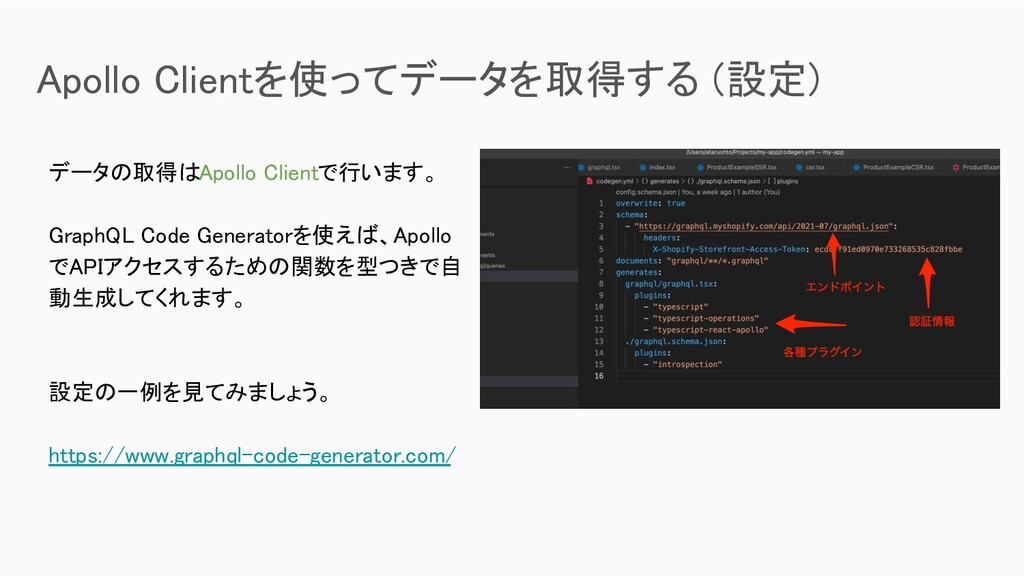Screen dimensions: 1024x576
Task: Click the pink icon on the rightmost tab
Action: (955, 167)
